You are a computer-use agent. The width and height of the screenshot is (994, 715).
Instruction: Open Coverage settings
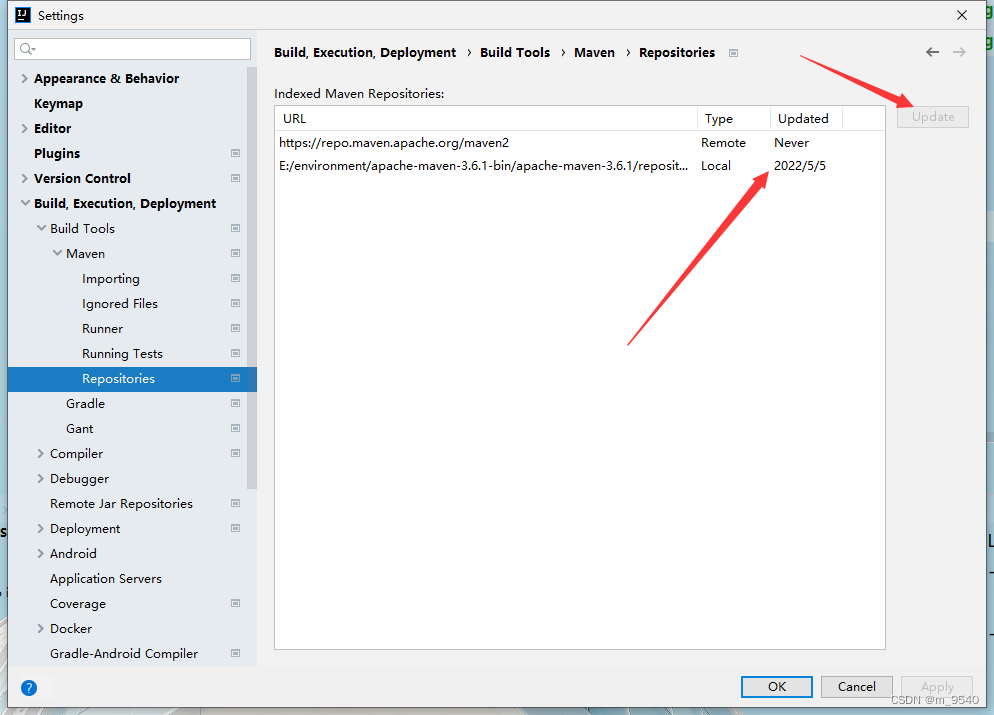coord(78,604)
